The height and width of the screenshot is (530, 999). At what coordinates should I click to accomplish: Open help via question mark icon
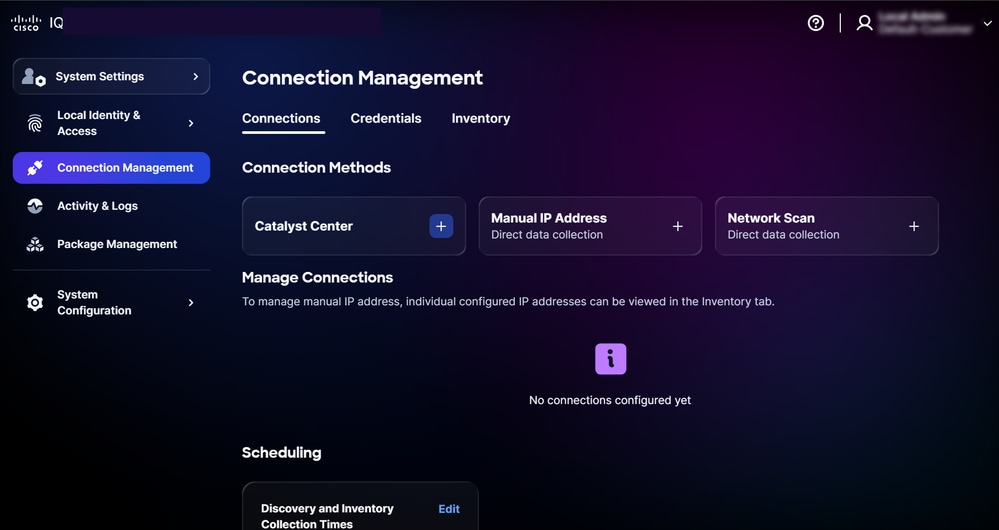[x=816, y=23]
